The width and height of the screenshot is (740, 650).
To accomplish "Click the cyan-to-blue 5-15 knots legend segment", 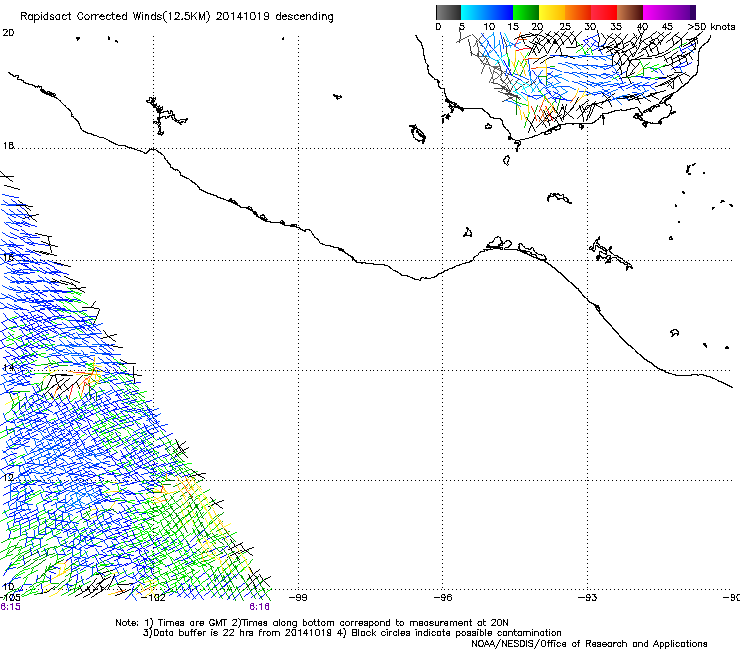I will [x=487, y=12].
